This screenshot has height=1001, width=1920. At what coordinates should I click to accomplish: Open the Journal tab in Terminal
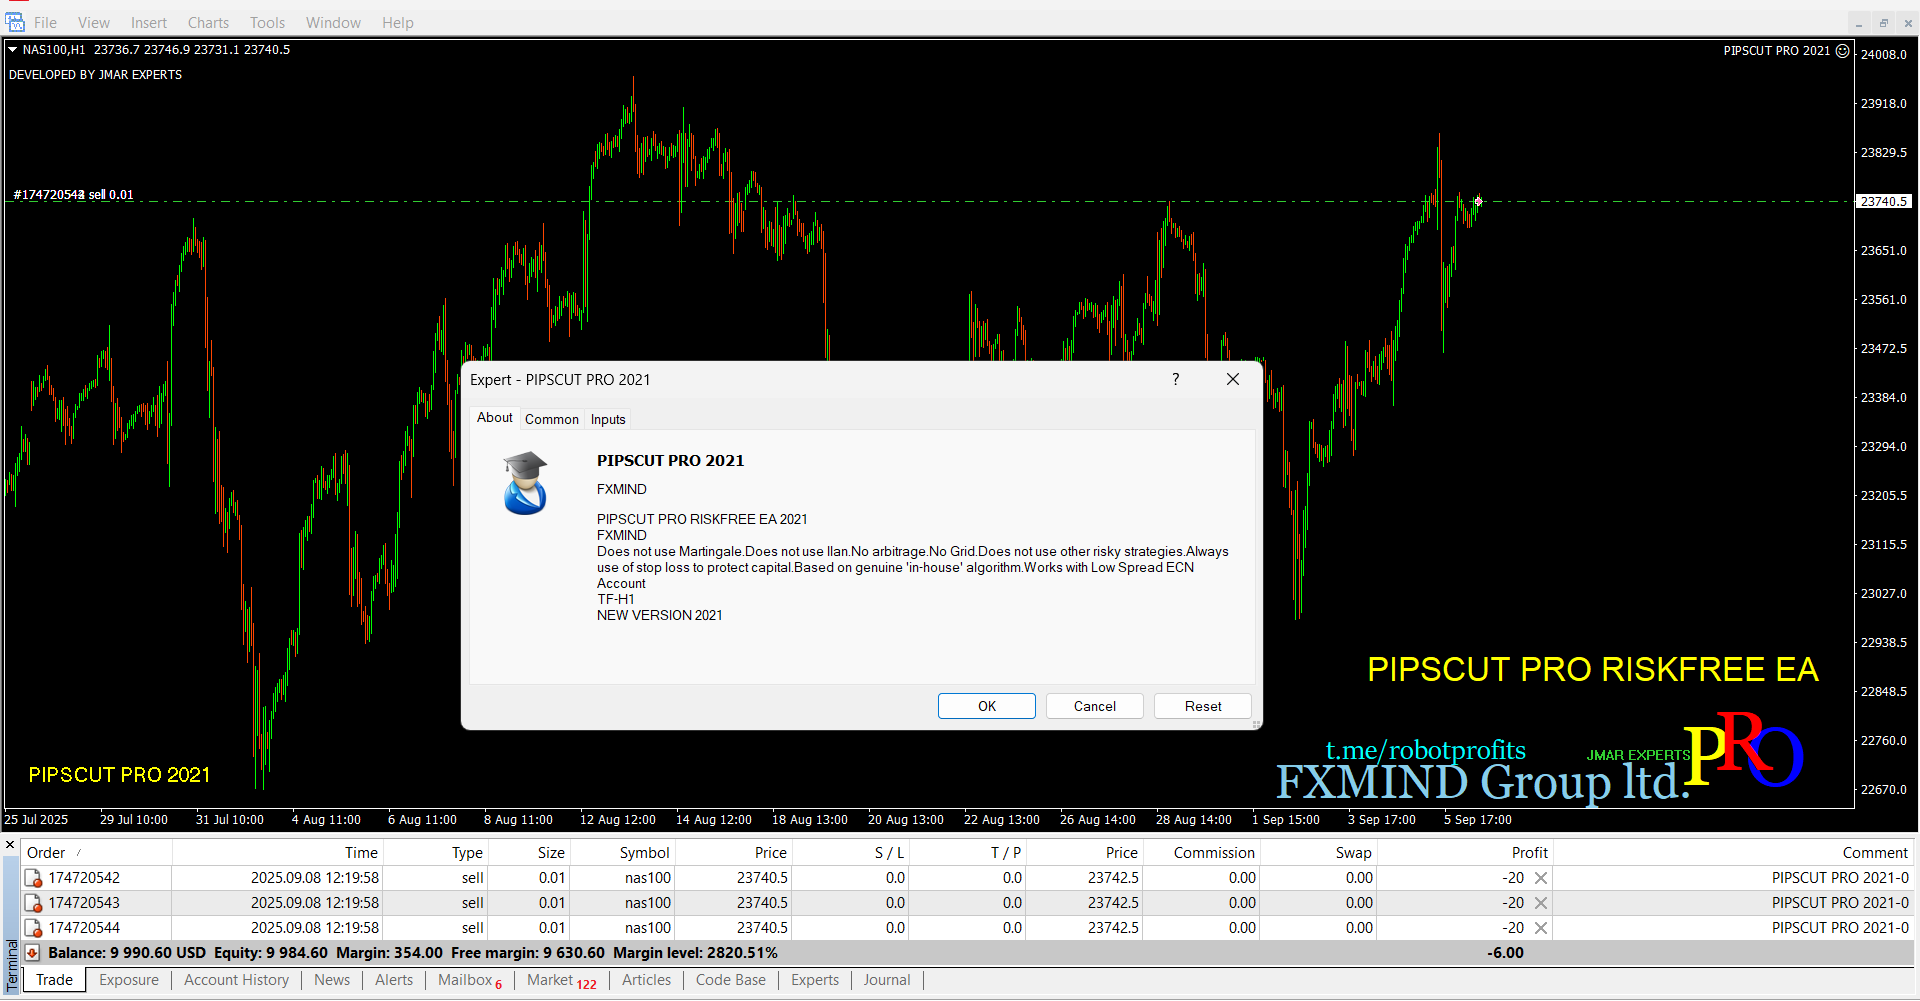[x=887, y=980]
